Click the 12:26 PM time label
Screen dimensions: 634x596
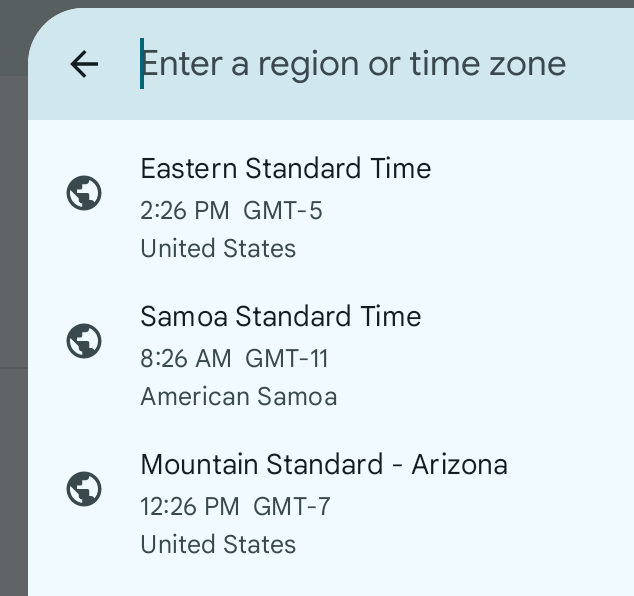point(190,507)
